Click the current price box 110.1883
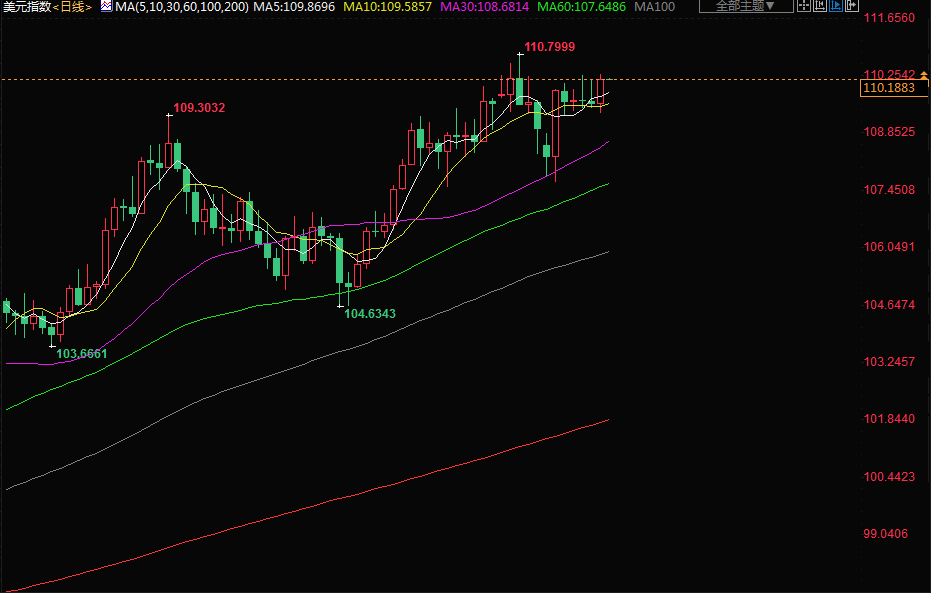 [887, 89]
